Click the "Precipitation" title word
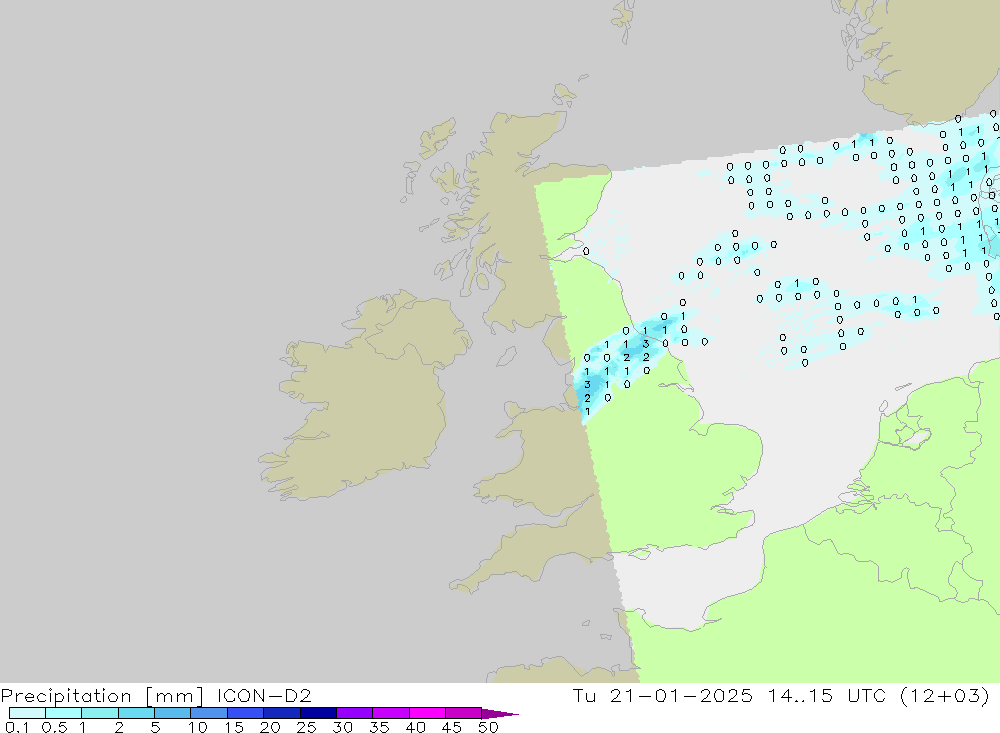This screenshot has height=733, width=1000. coord(66,696)
